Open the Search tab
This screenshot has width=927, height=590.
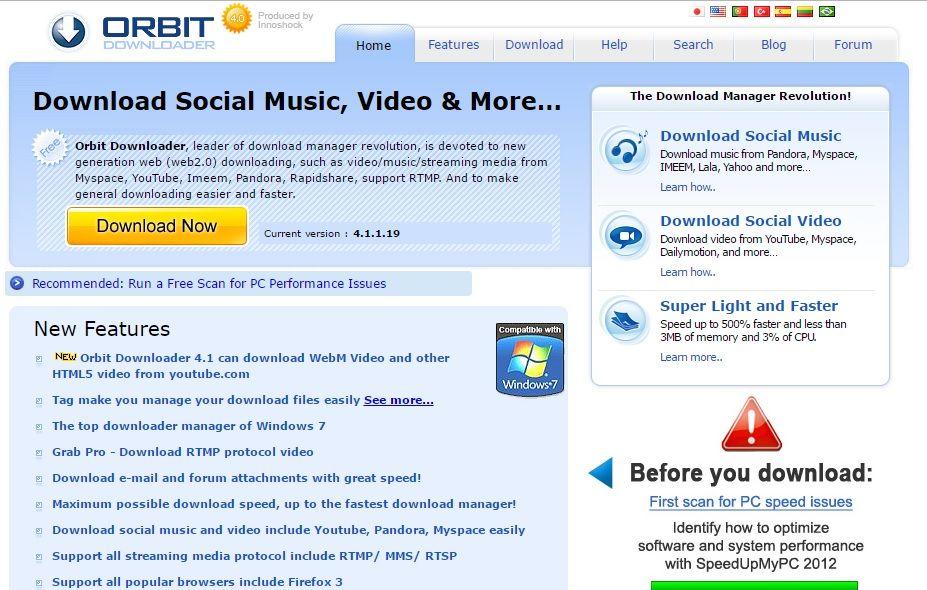coord(693,44)
